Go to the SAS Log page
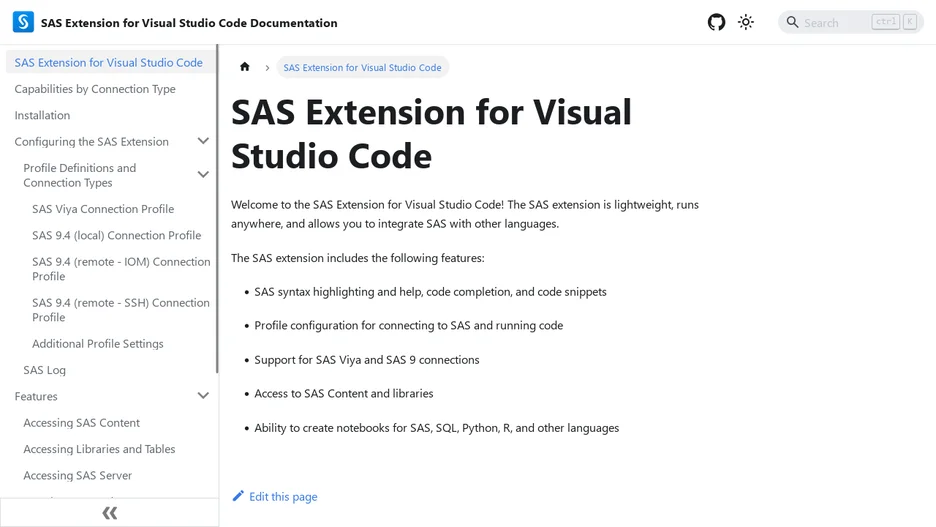 (x=45, y=370)
